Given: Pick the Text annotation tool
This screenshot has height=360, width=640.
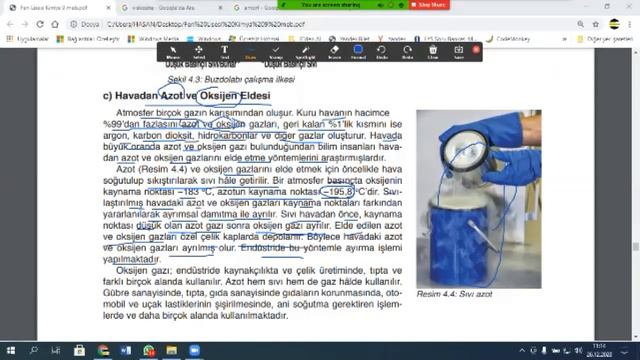Looking at the screenshot, I should pyautogui.click(x=224, y=52).
